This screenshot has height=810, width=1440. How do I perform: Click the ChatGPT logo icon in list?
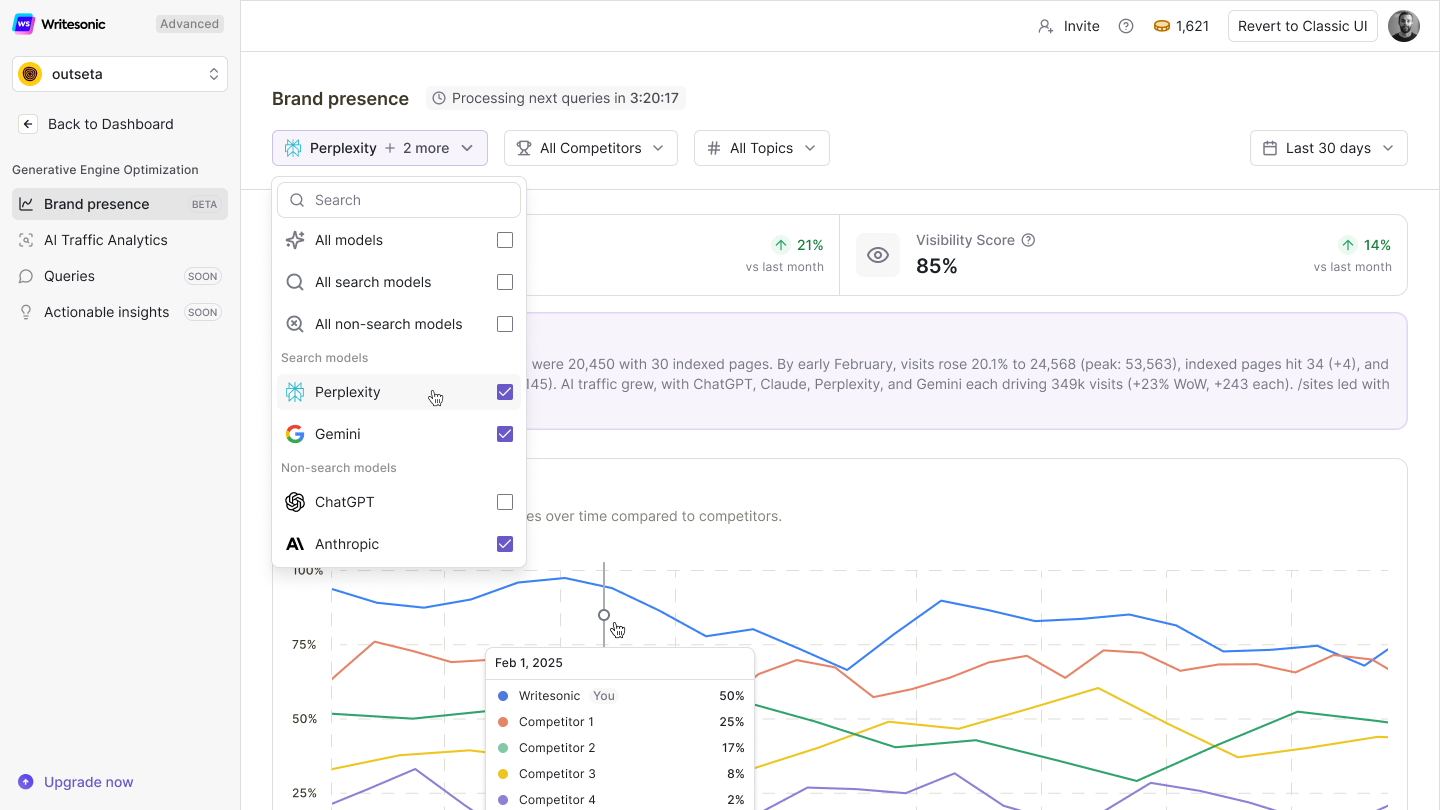(x=295, y=502)
